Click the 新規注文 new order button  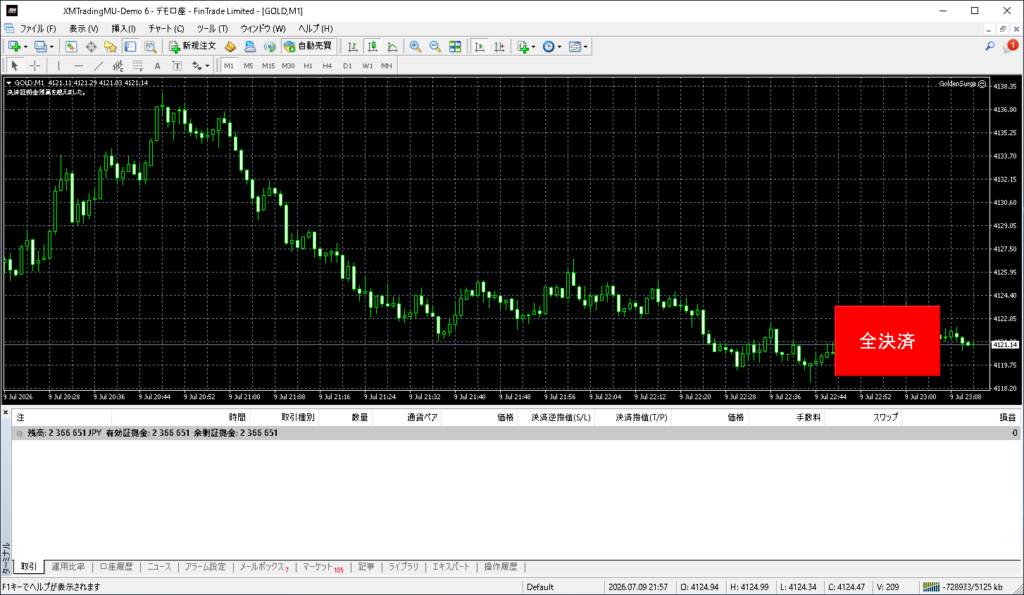[x=192, y=46]
